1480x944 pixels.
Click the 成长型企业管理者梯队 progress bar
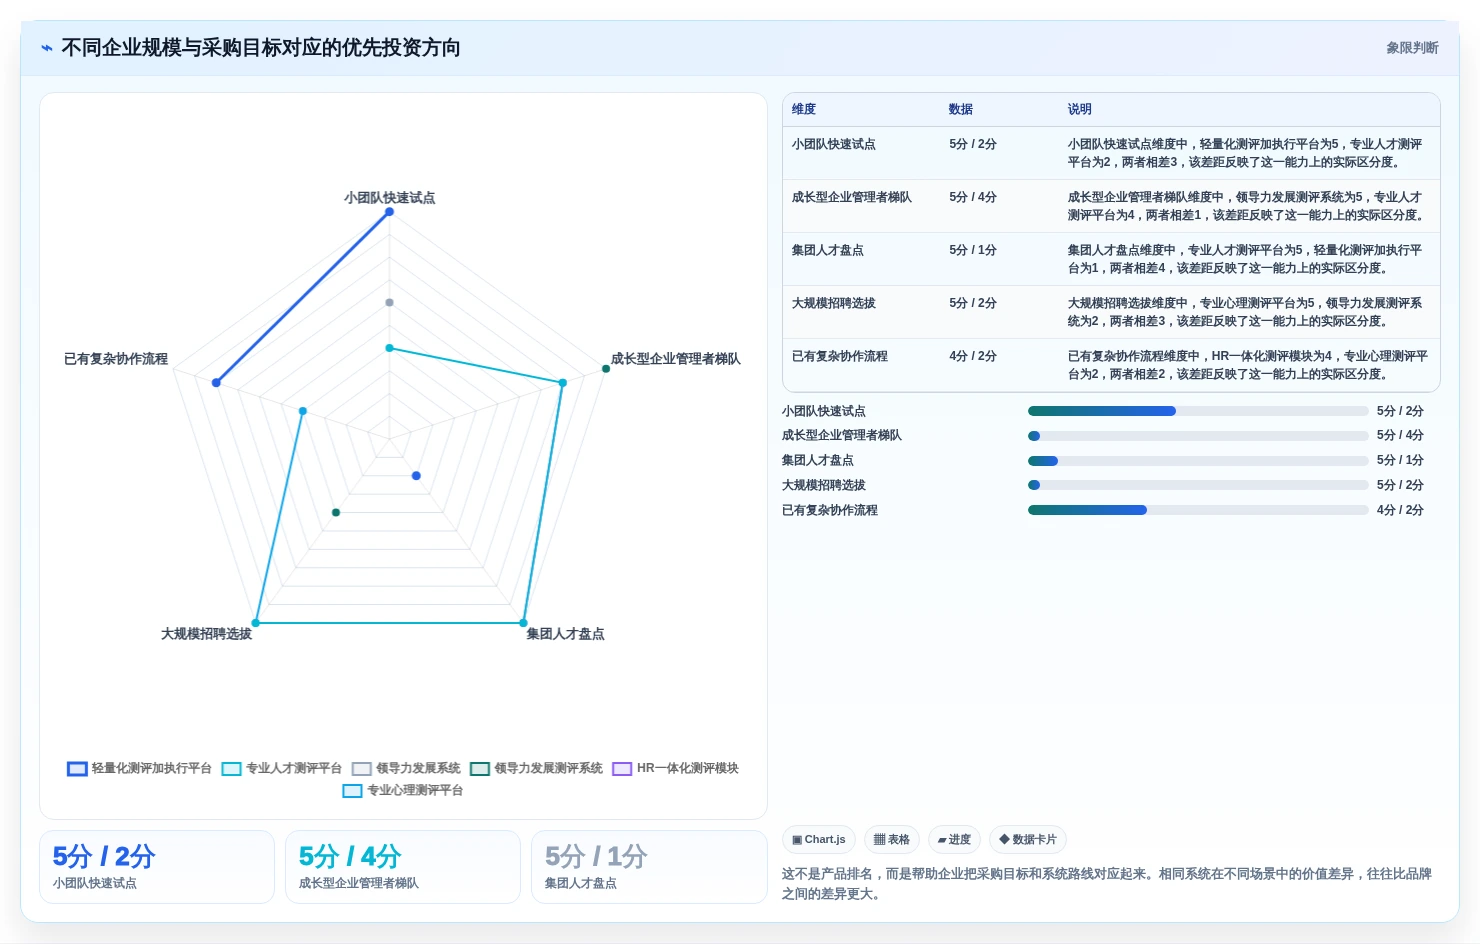pos(1198,436)
